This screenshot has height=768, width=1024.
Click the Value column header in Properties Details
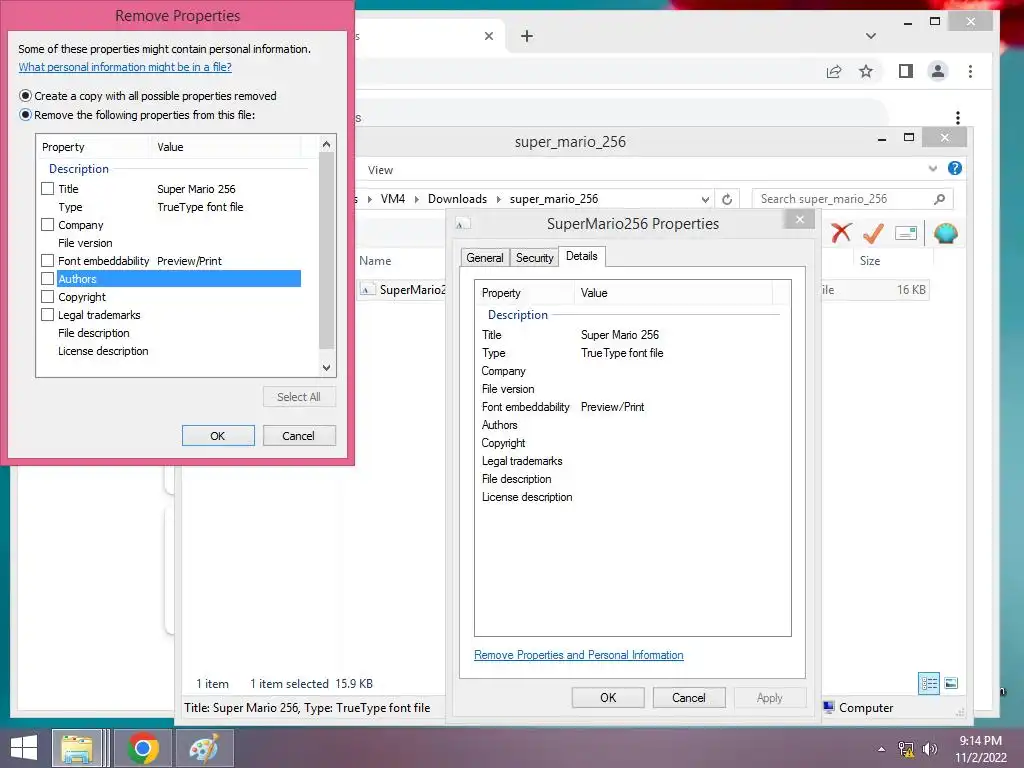[673, 293]
